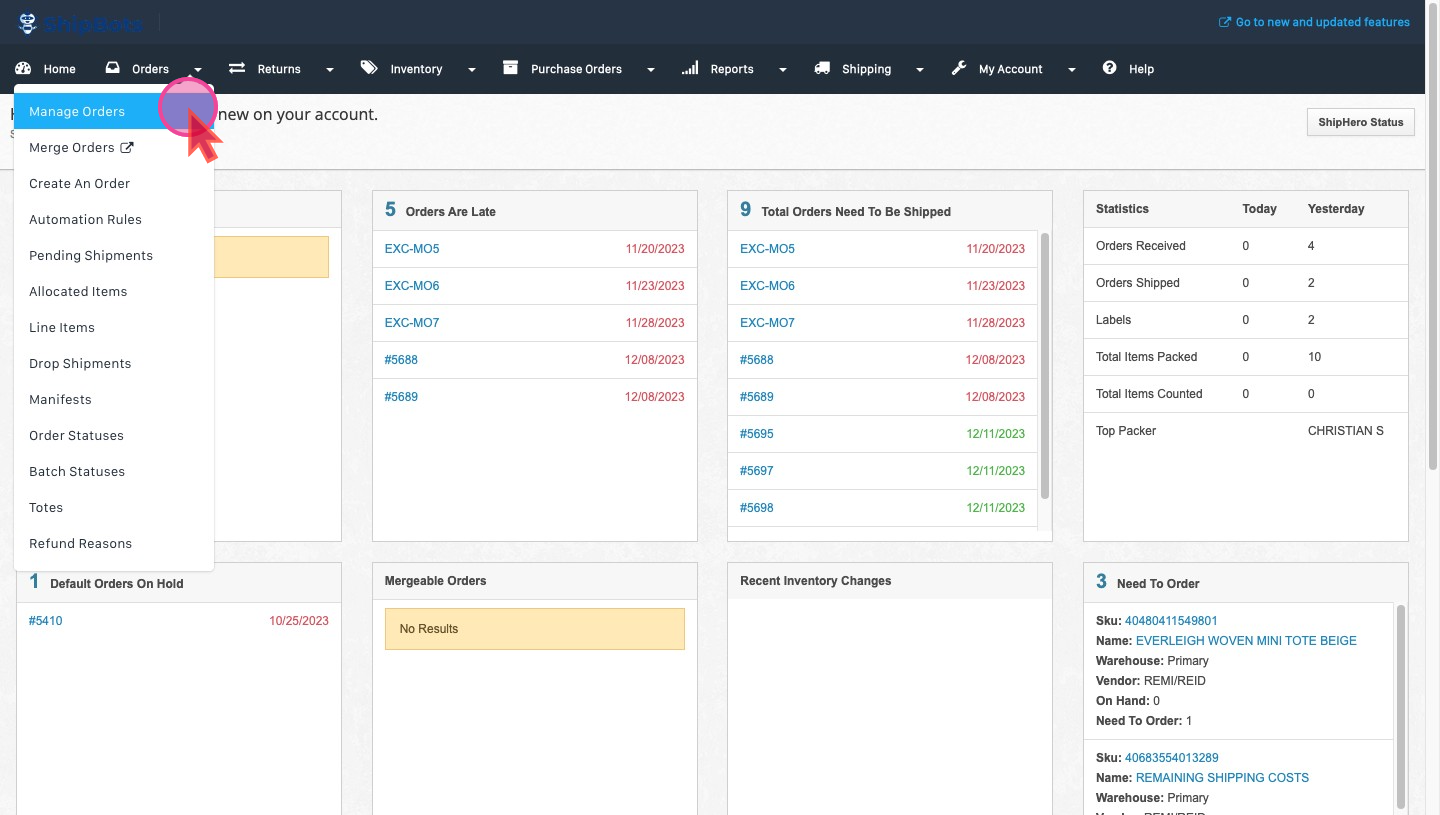Click the Orders Received statistics row label
Image resolution: width=1440 pixels, height=815 pixels.
click(x=1141, y=246)
